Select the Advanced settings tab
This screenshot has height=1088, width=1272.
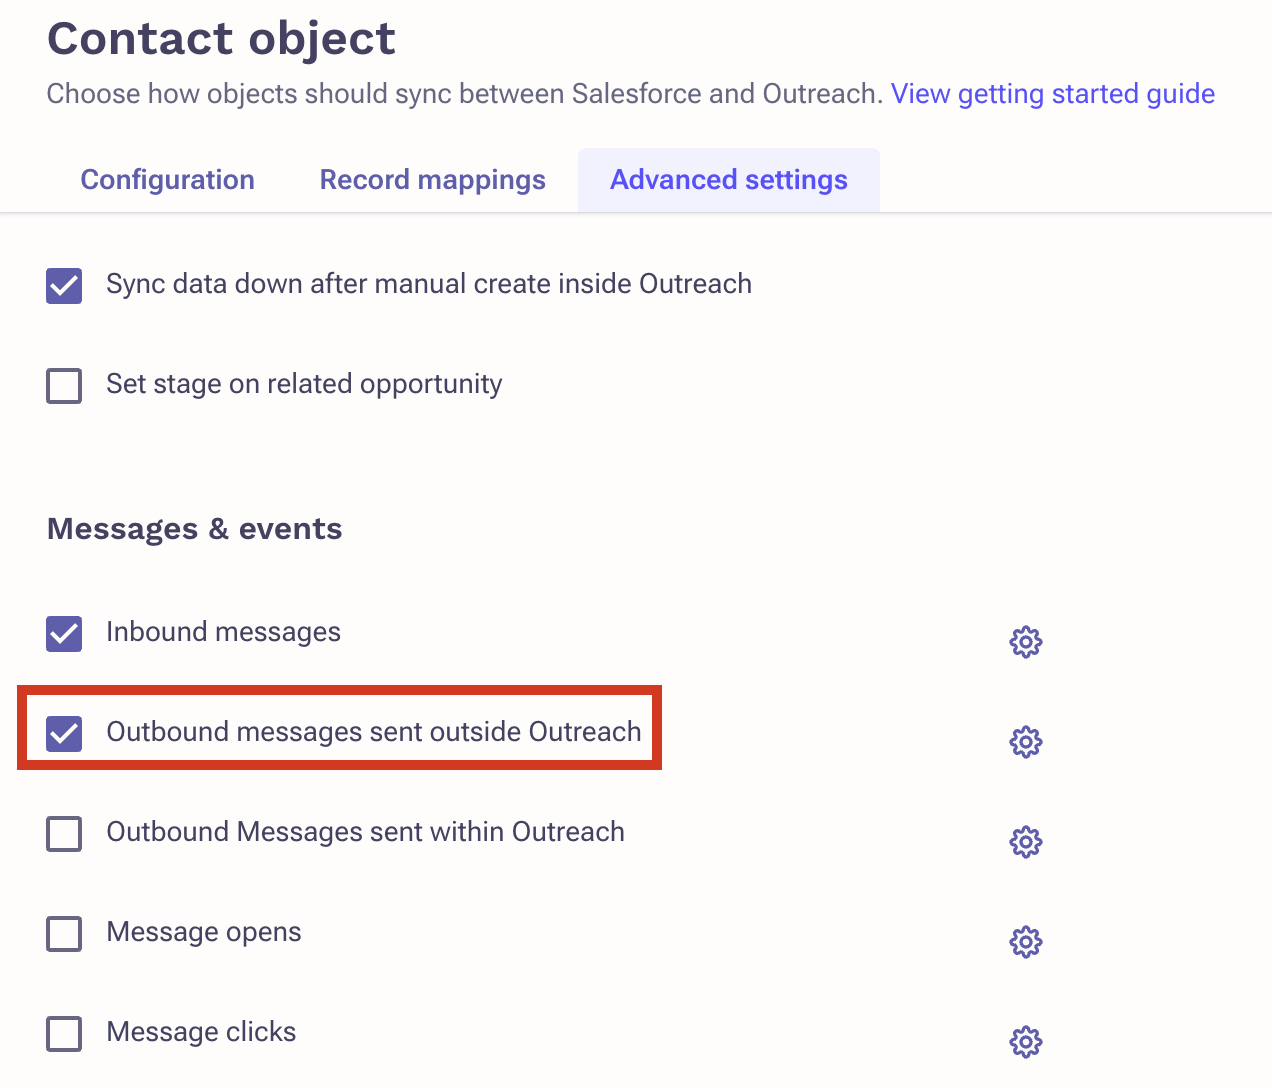729,180
